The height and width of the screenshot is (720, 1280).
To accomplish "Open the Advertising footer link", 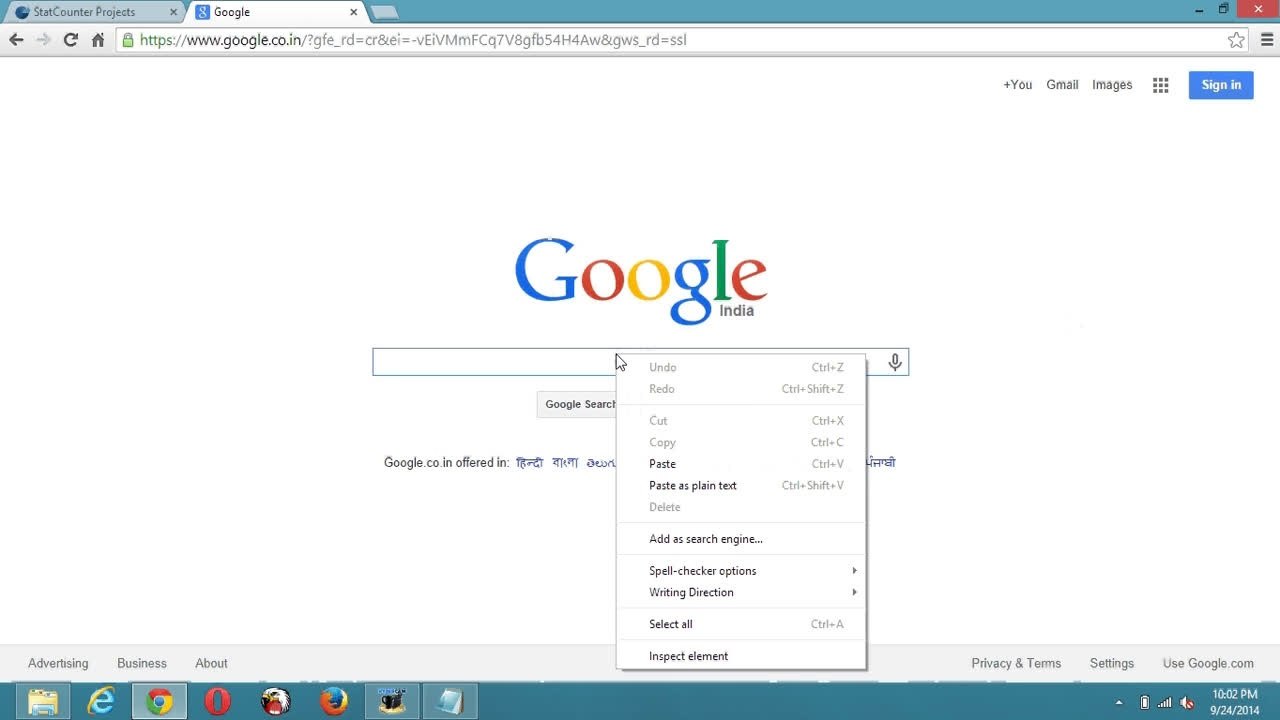I will [58, 663].
